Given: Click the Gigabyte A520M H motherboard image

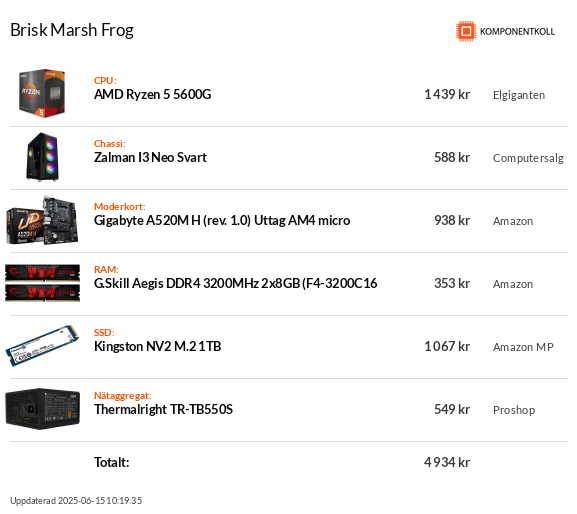Looking at the screenshot, I should pyautogui.click(x=42, y=220).
